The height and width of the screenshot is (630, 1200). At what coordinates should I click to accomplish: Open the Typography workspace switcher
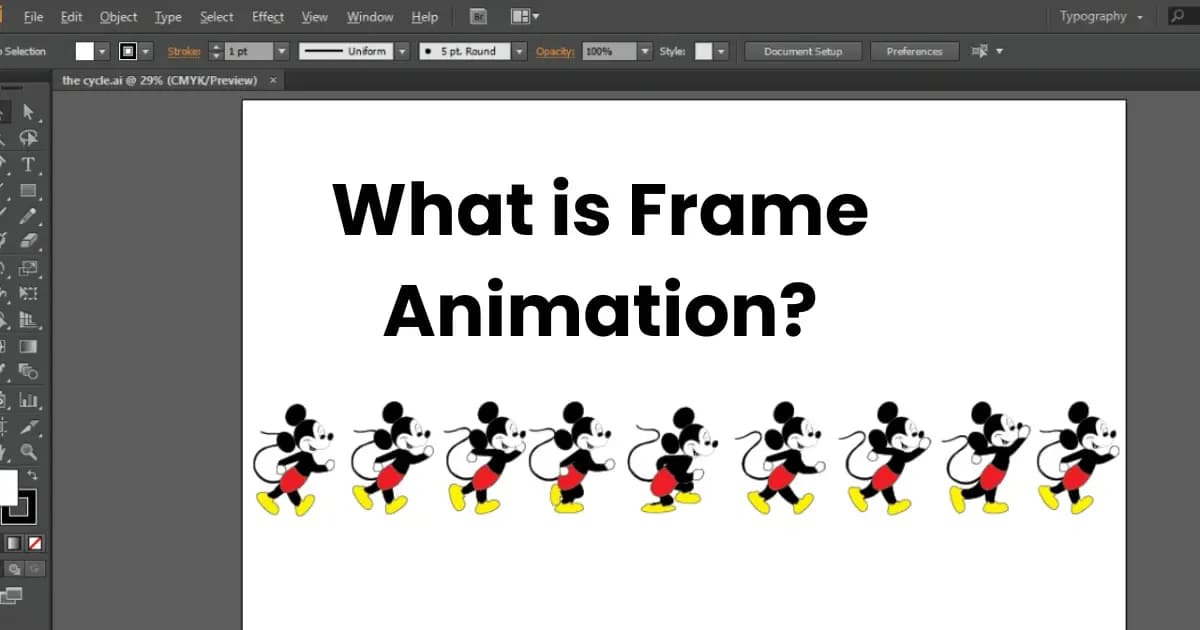1101,17
